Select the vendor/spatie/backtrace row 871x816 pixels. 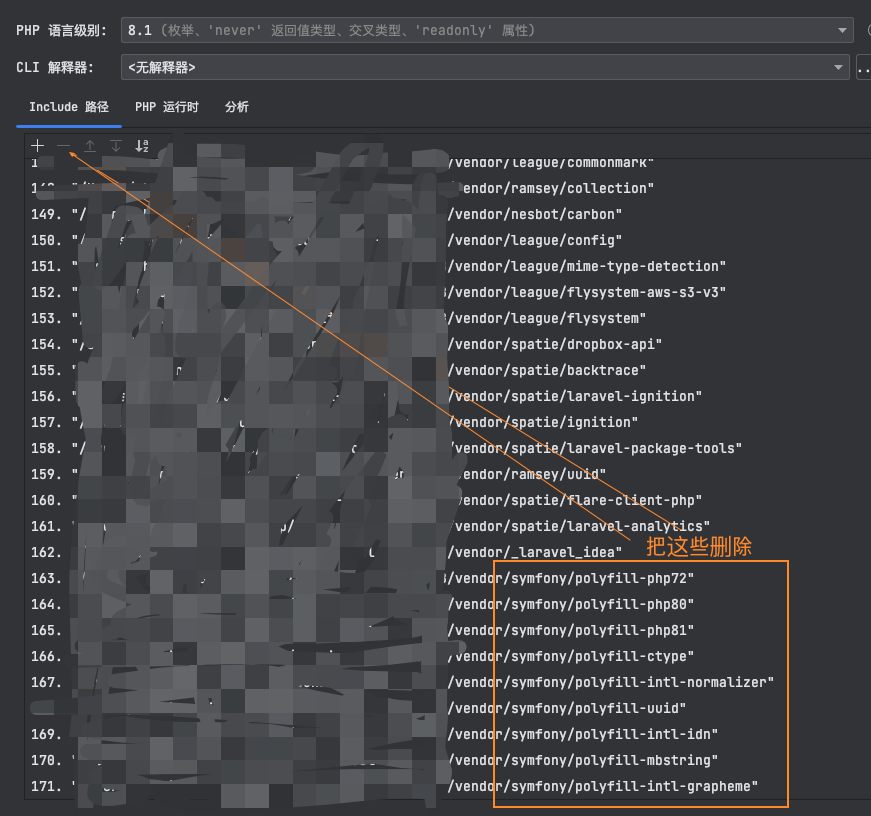coord(448,371)
